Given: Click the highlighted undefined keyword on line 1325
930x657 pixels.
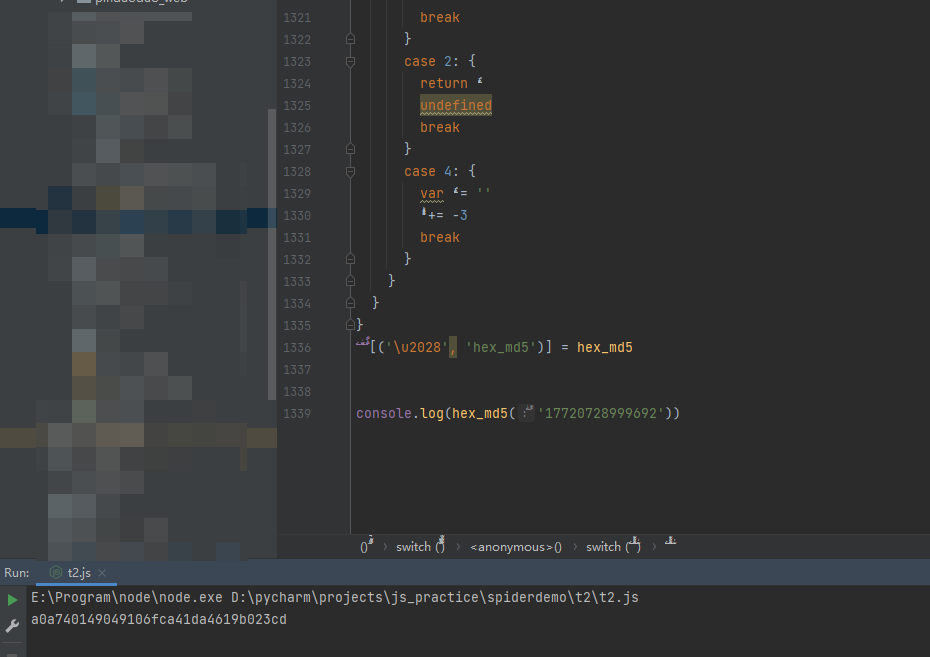Looking at the screenshot, I should [455, 106].
